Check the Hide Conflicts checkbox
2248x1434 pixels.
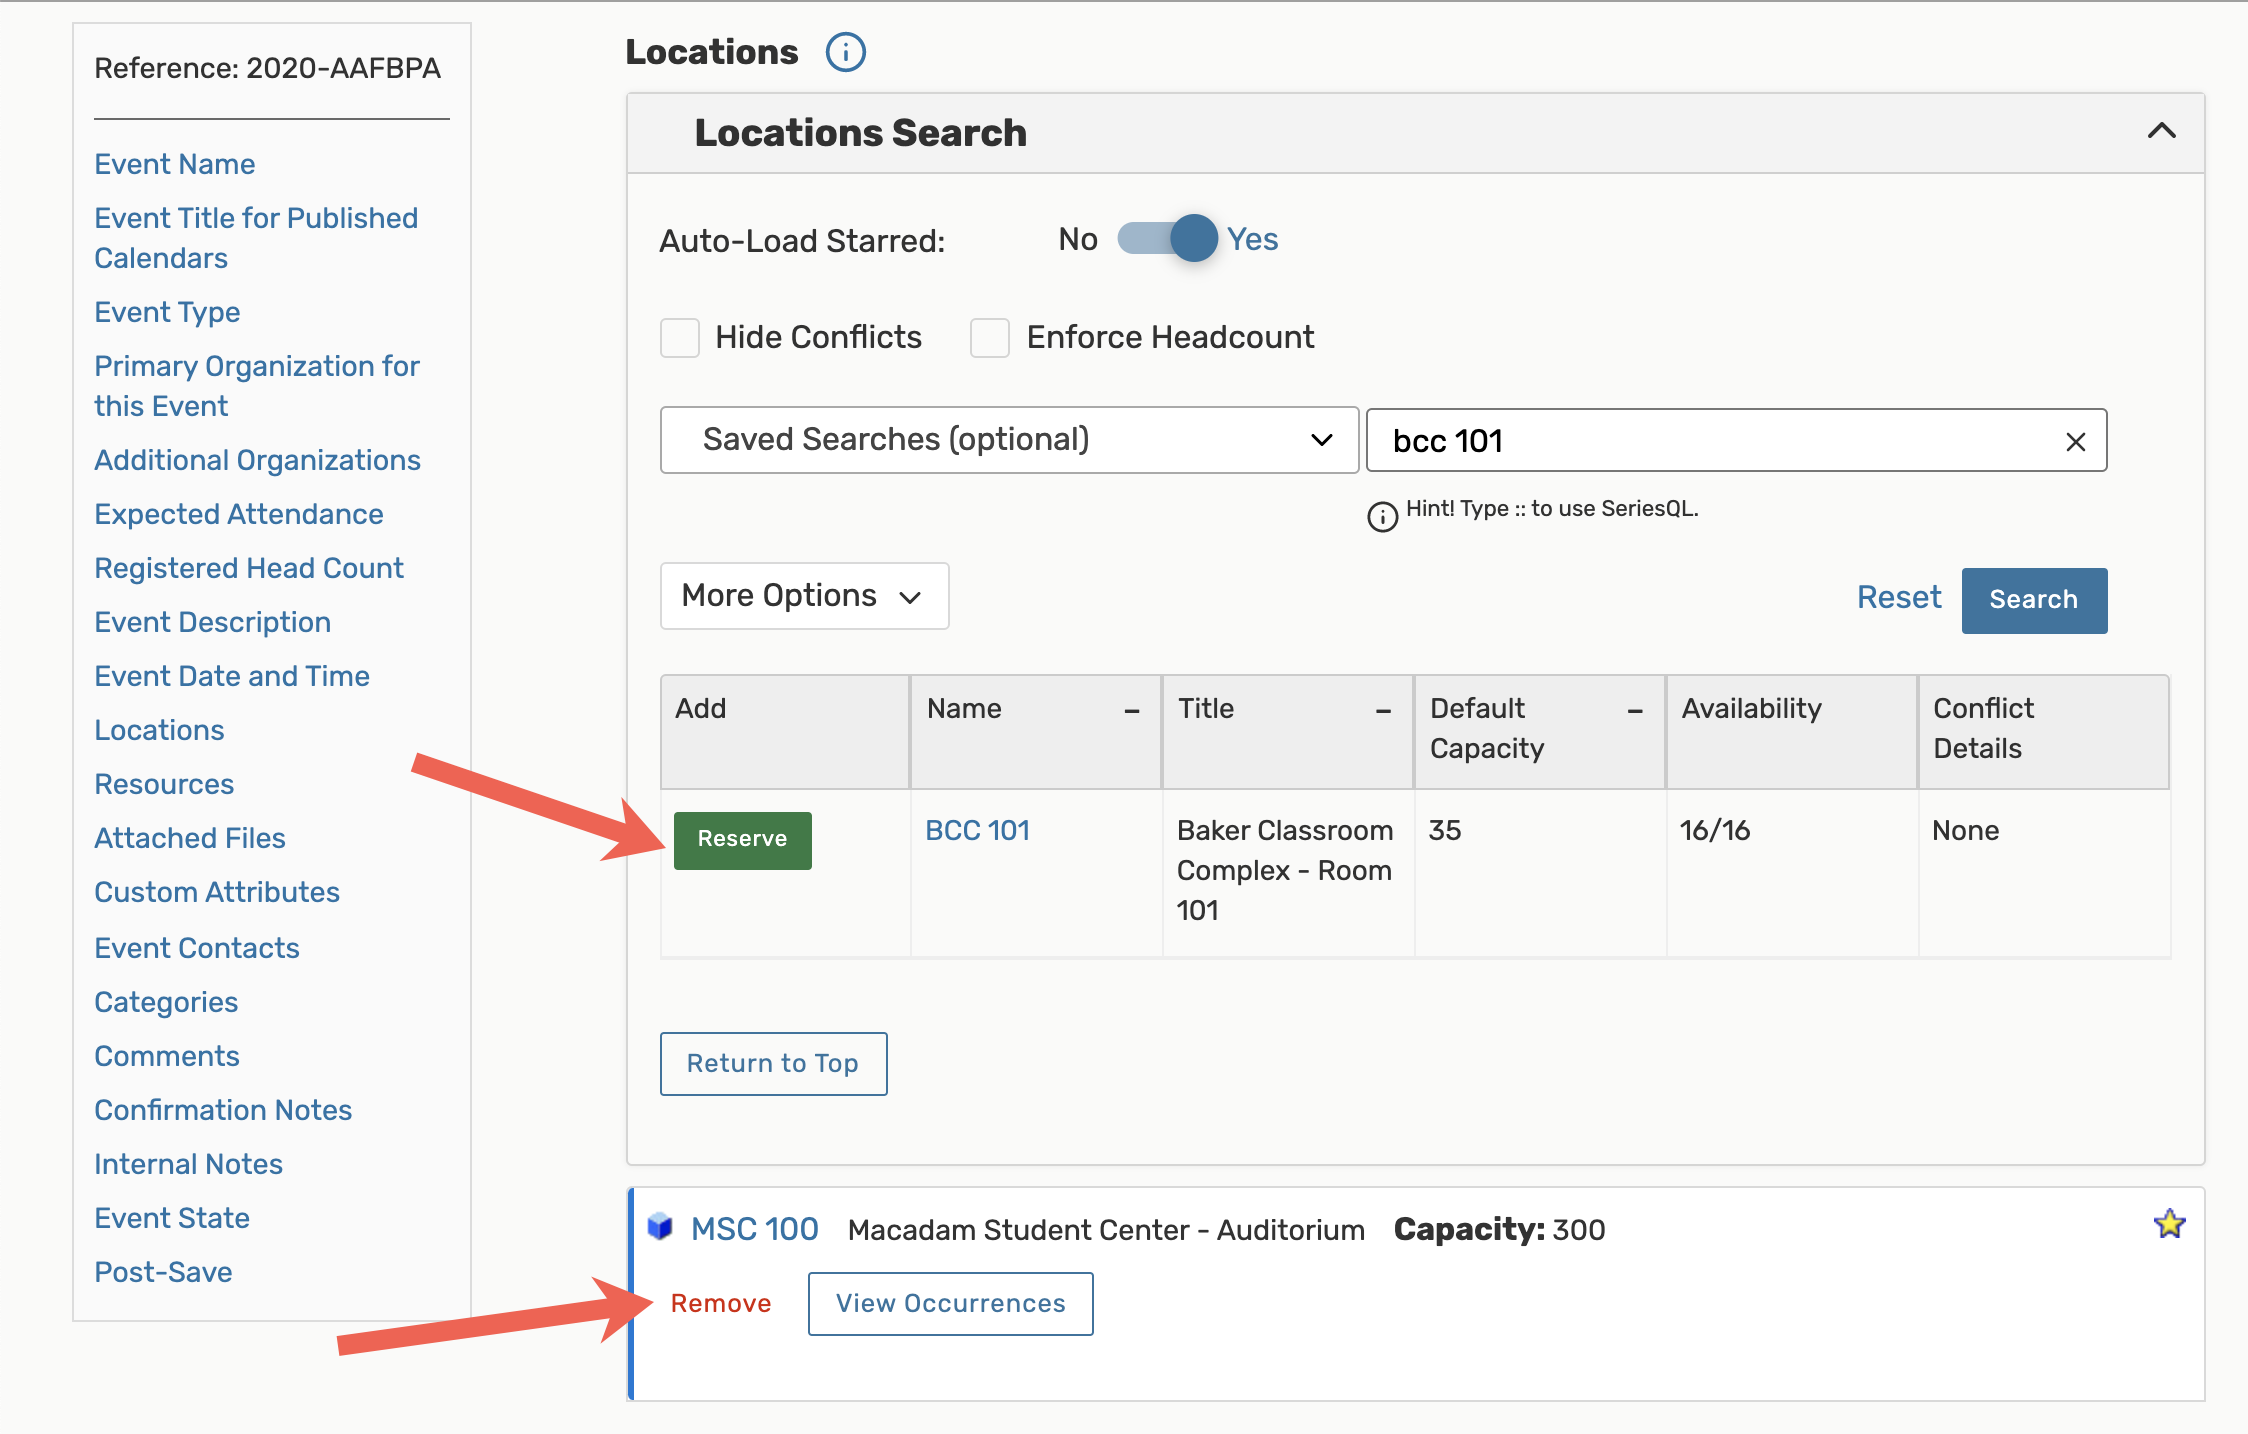tap(680, 338)
